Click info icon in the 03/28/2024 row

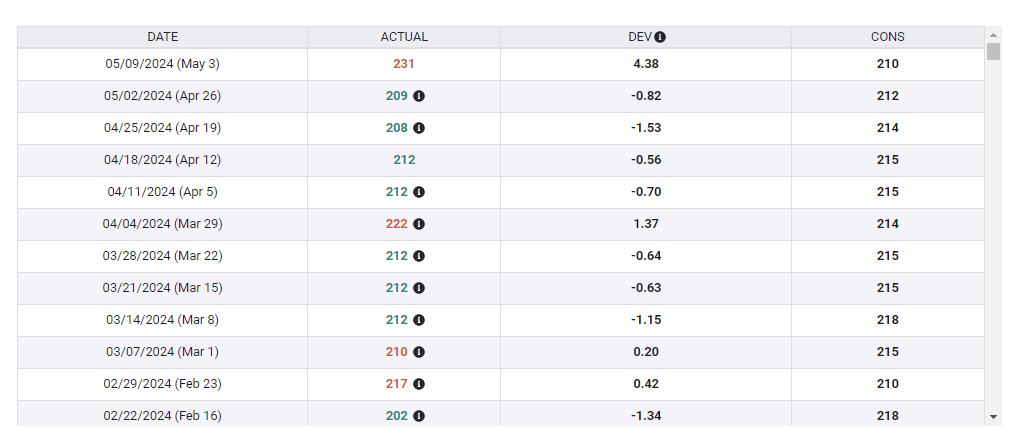click(419, 256)
